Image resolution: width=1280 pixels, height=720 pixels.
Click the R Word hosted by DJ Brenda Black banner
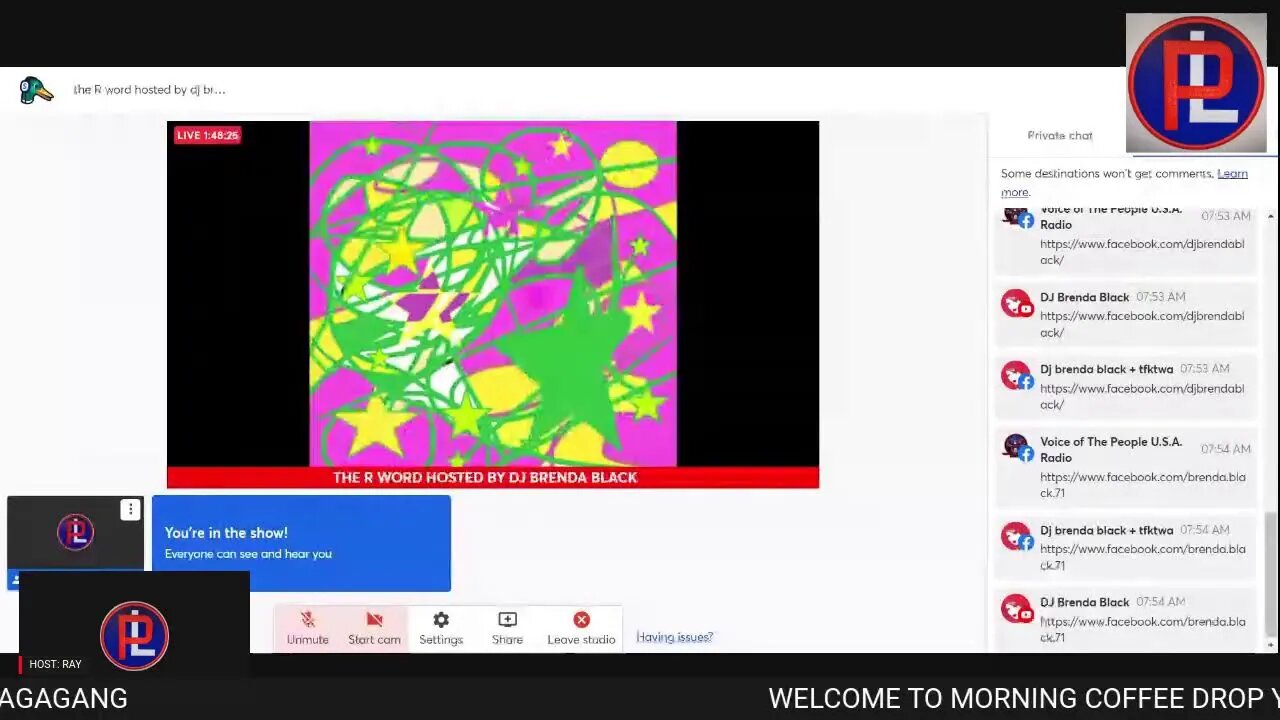[x=493, y=478]
